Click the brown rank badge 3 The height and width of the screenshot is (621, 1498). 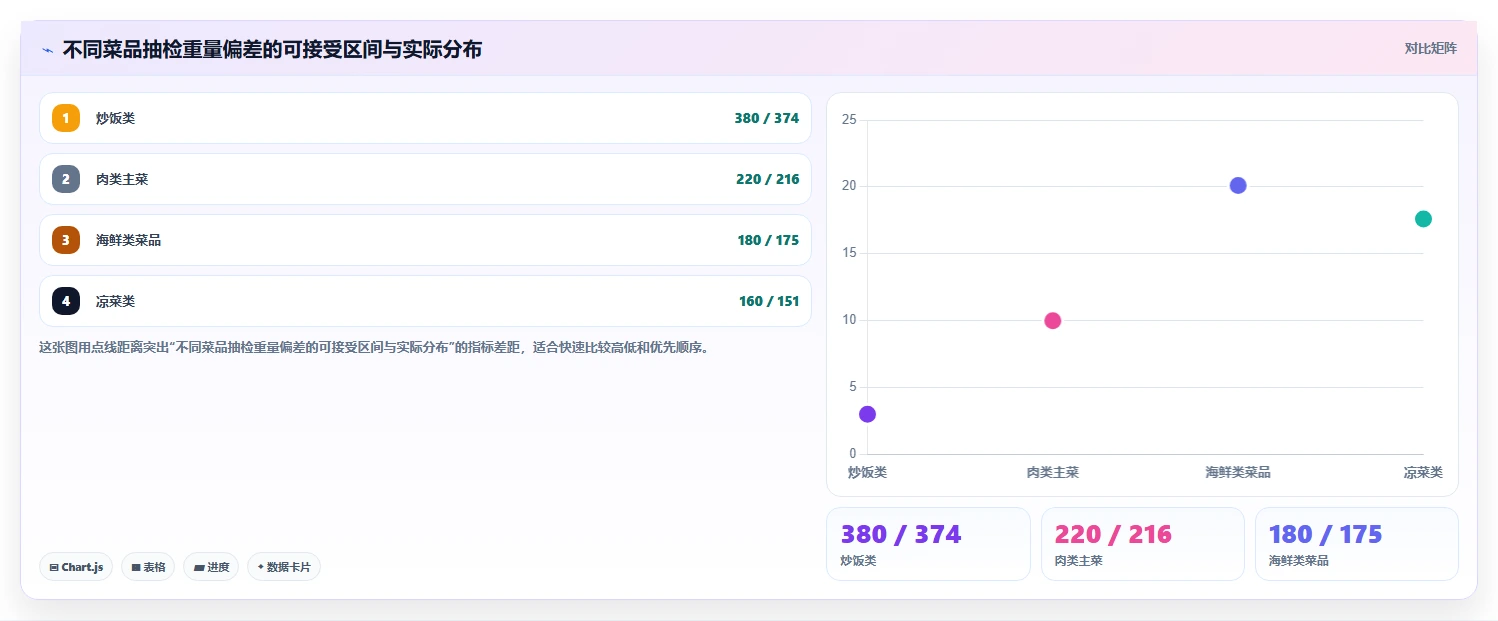click(x=66, y=240)
